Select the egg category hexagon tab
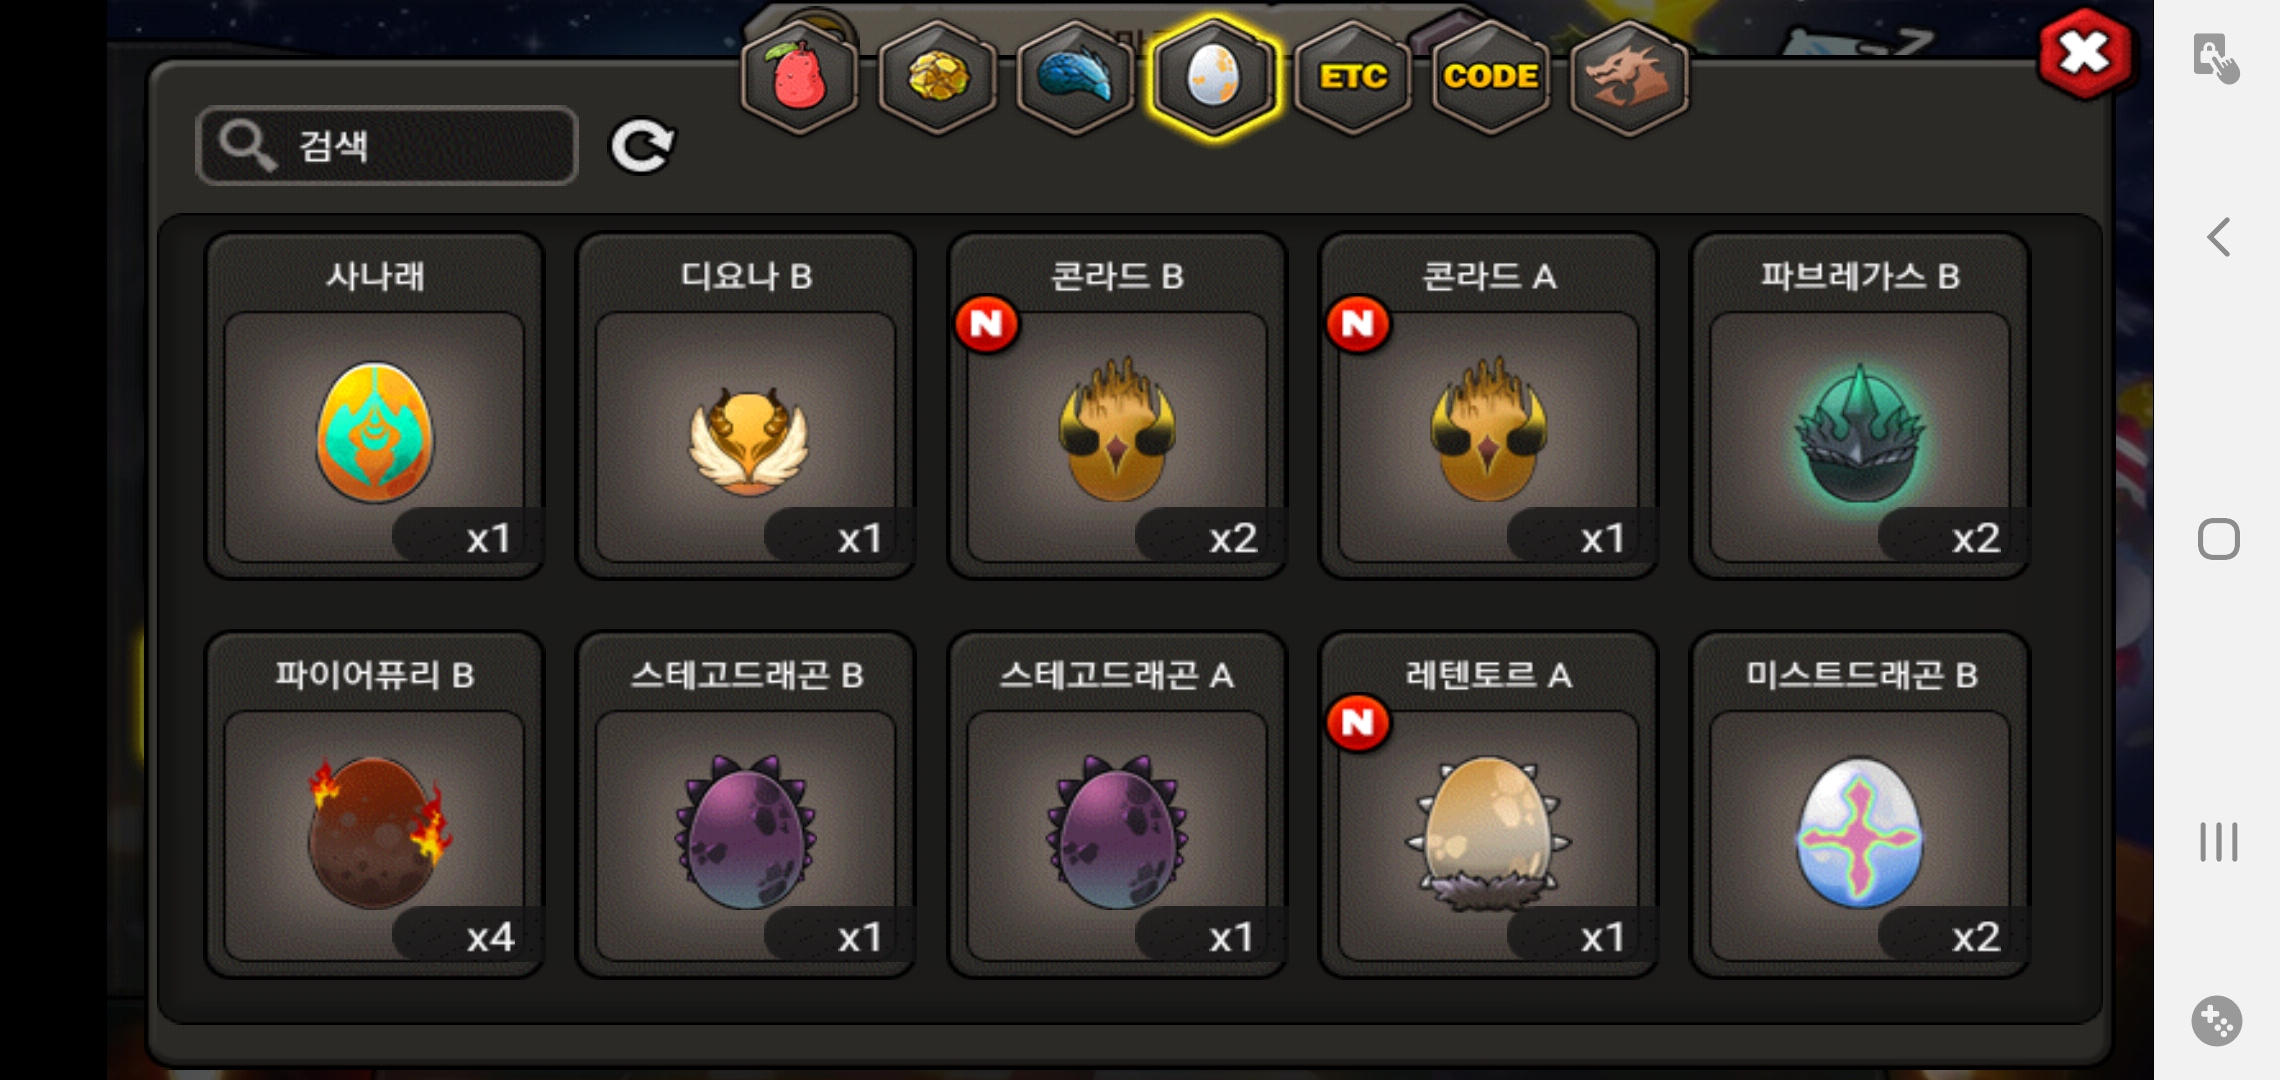This screenshot has width=2280, height=1080. [x=1213, y=78]
